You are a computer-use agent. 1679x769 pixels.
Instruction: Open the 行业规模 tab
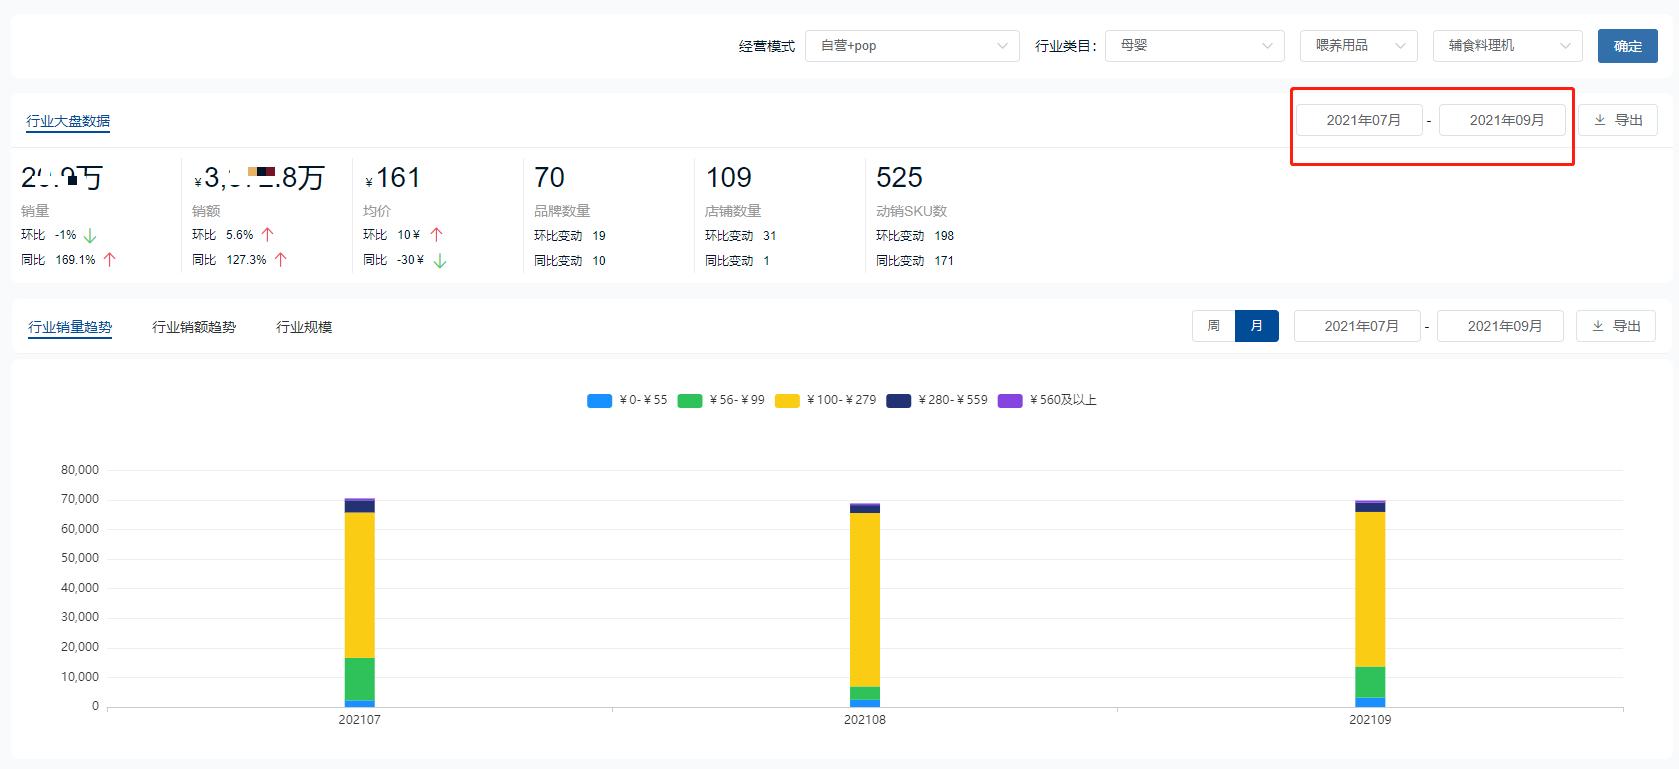tap(304, 328)
